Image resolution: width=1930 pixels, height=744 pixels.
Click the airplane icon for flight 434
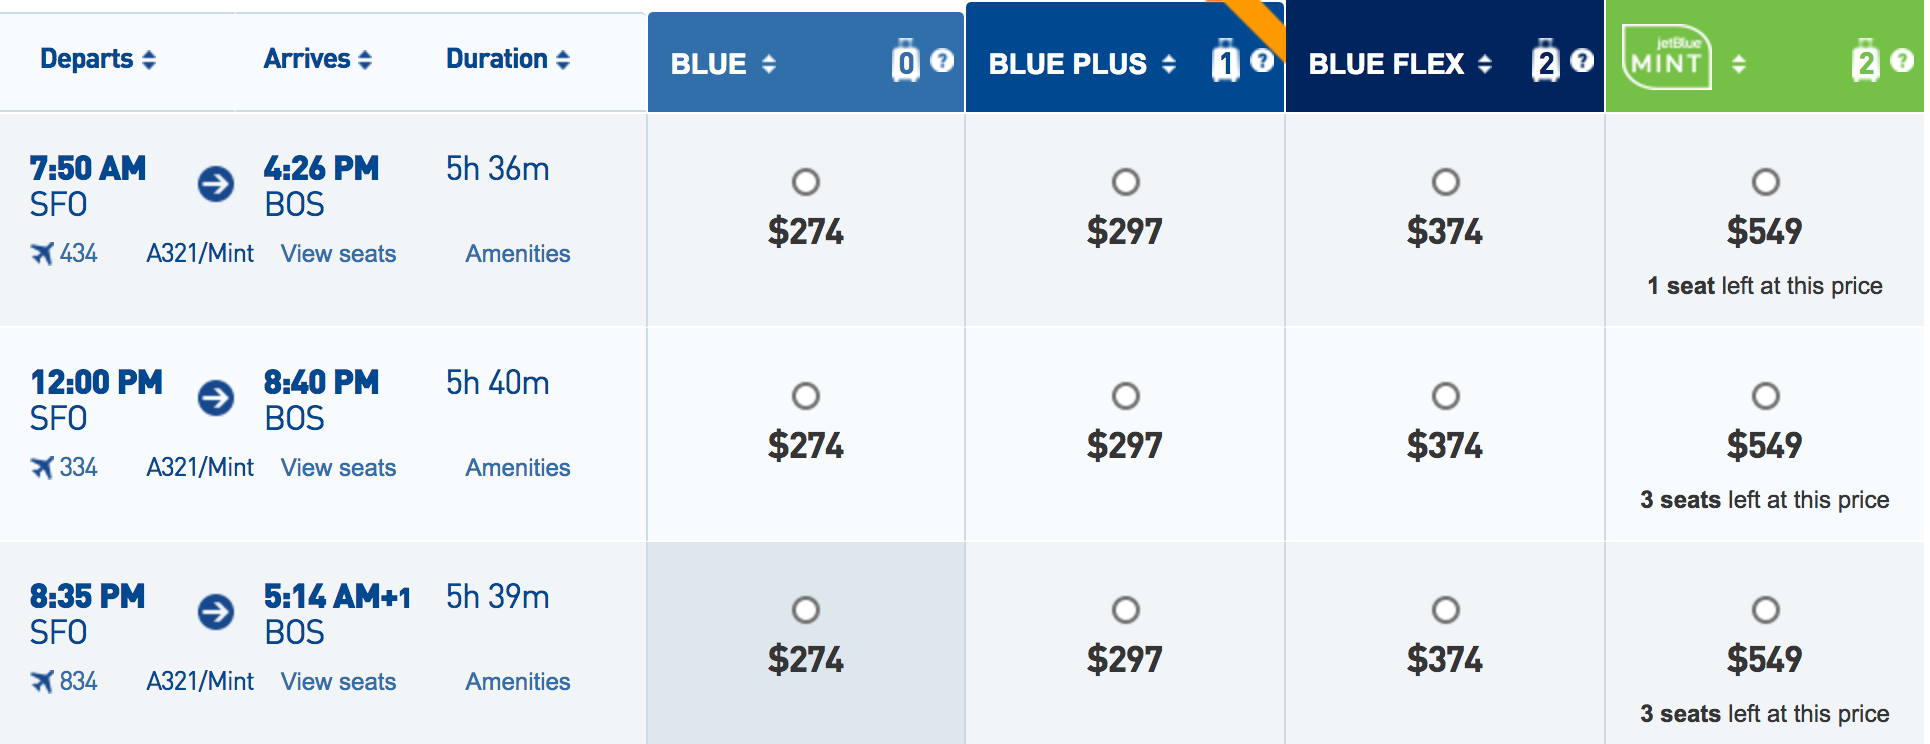[42, 254]
